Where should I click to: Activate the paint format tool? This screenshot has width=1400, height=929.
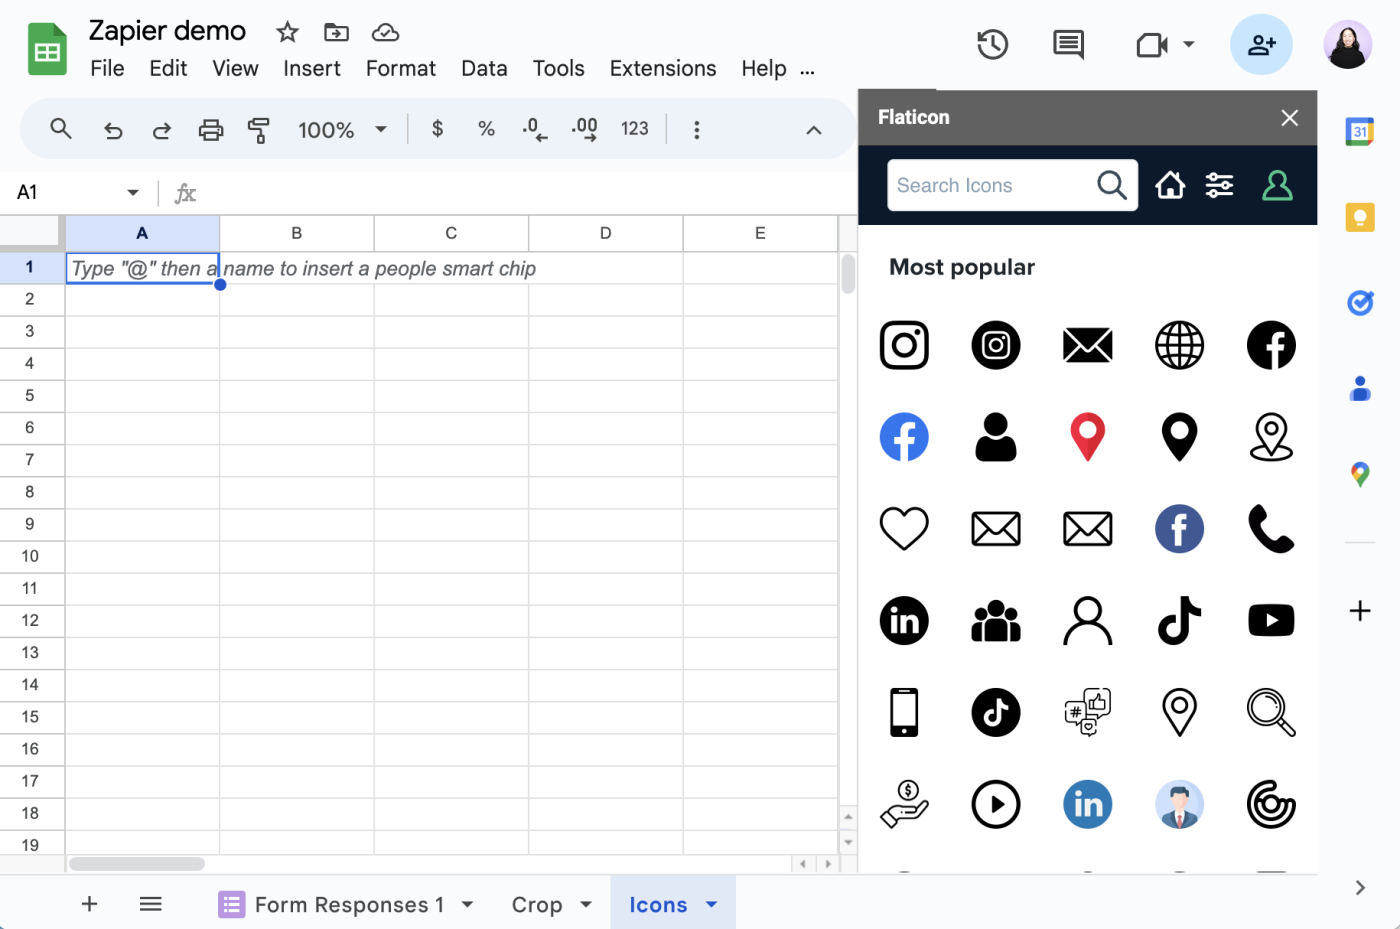tap(259, 130)
